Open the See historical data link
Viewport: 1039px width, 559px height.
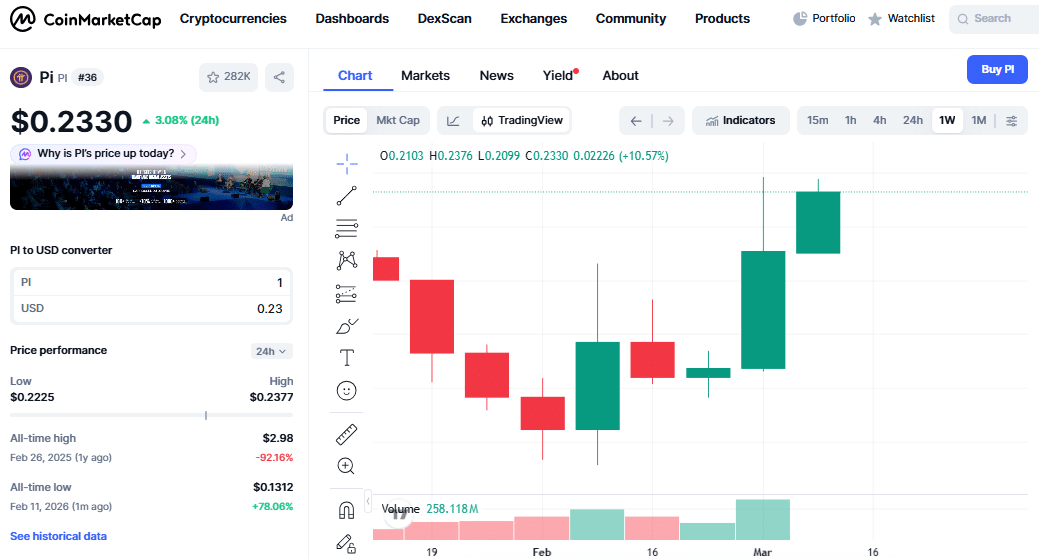pos(58,536)
